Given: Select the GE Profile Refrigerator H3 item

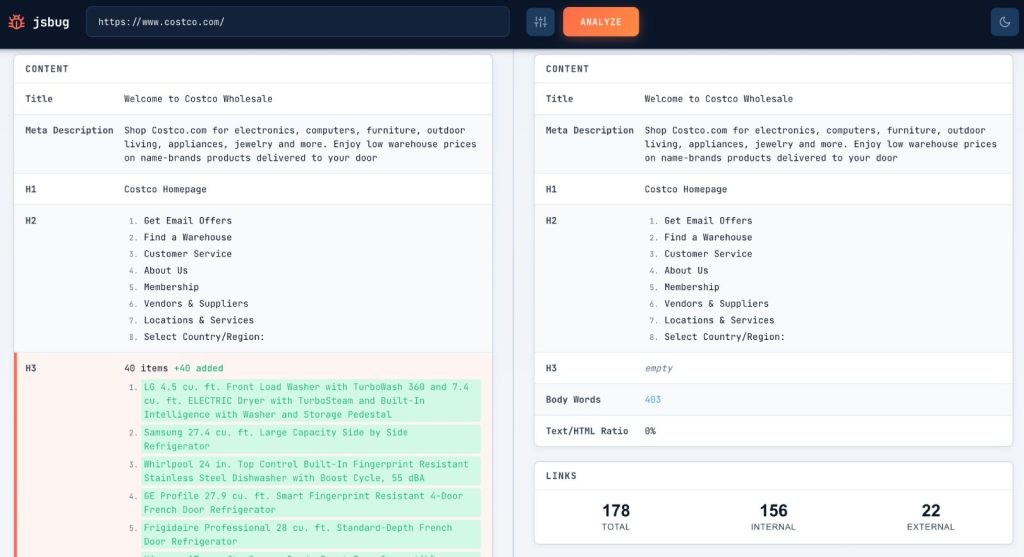Looking at the screenshot, I should pos(311,503).
